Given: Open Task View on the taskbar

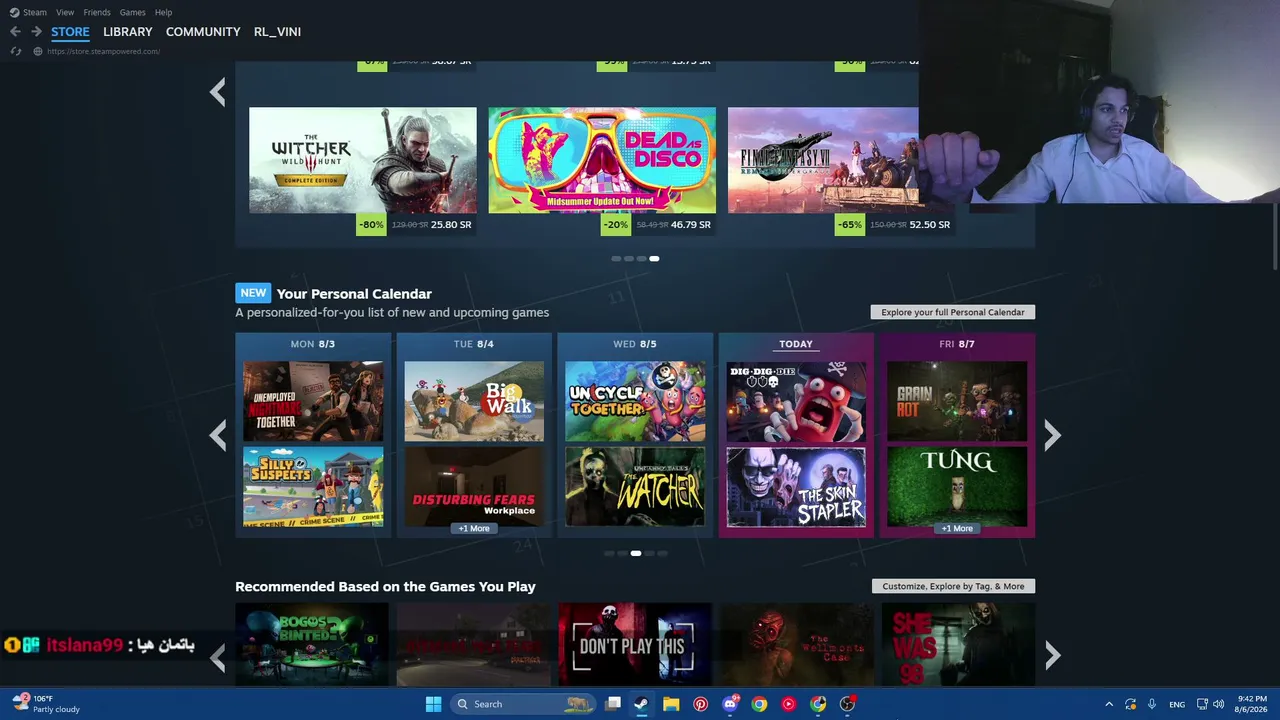Looking at the screenshot, I should pos(613,704).
